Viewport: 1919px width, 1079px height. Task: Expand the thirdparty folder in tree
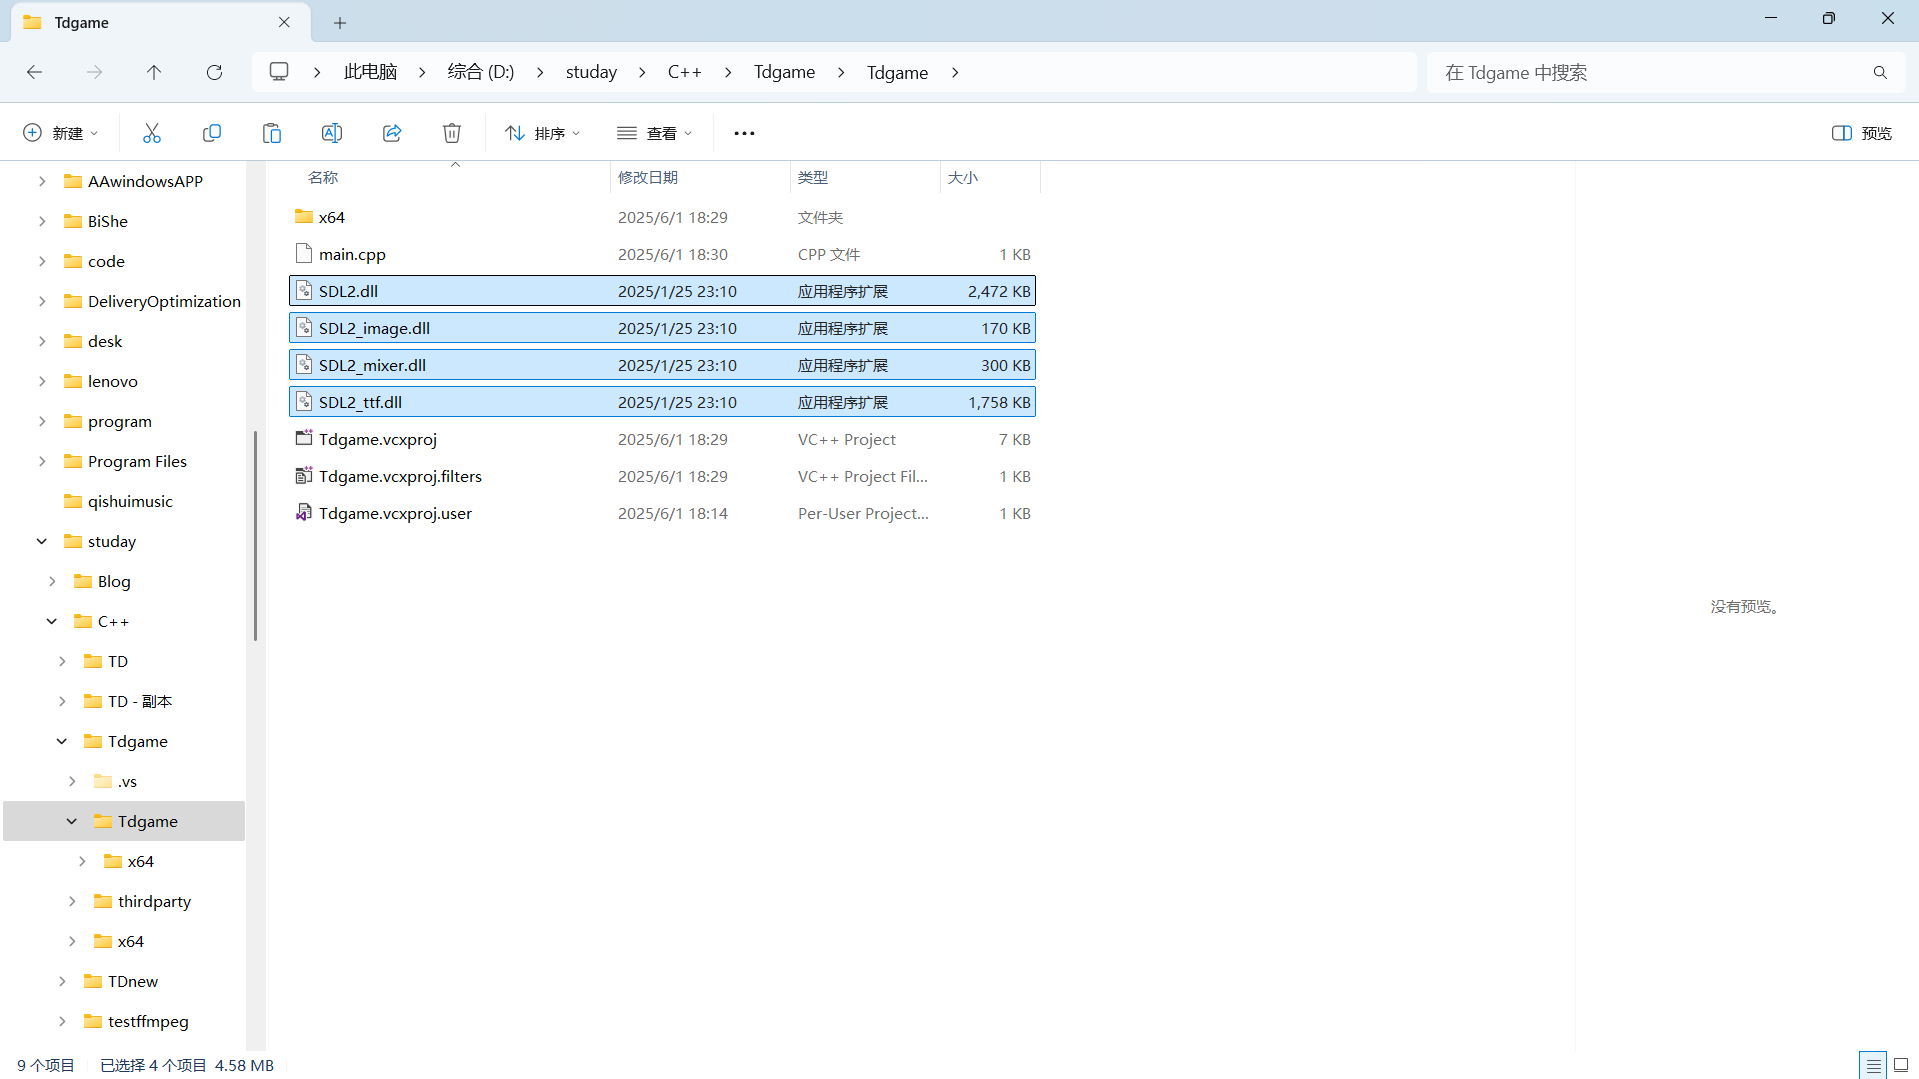point(72,901)
